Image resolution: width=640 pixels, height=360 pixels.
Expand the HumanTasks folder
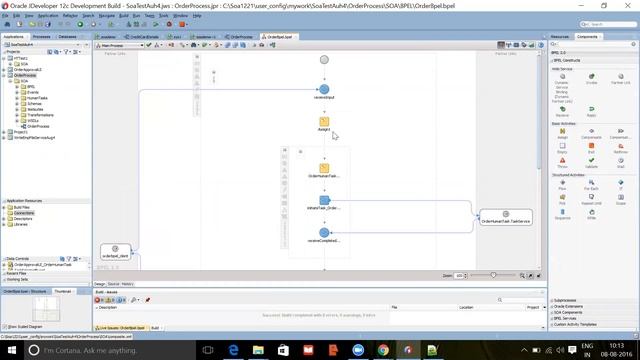click(x=17, y=98)
